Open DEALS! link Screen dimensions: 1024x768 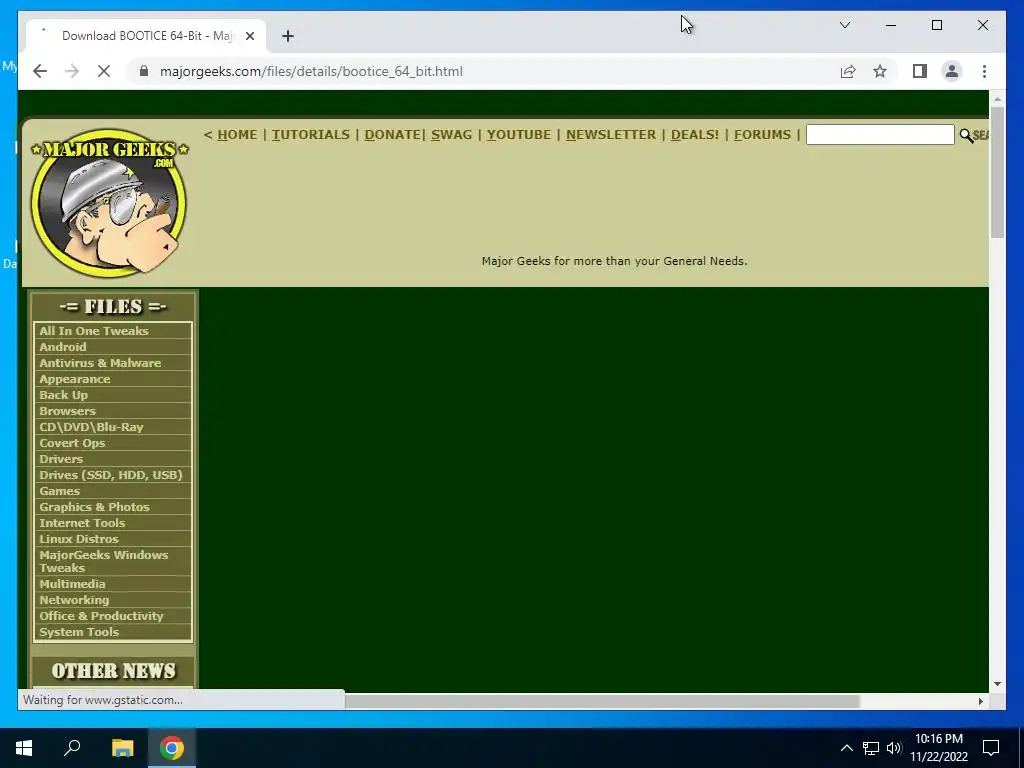click(x=694, y=135)
